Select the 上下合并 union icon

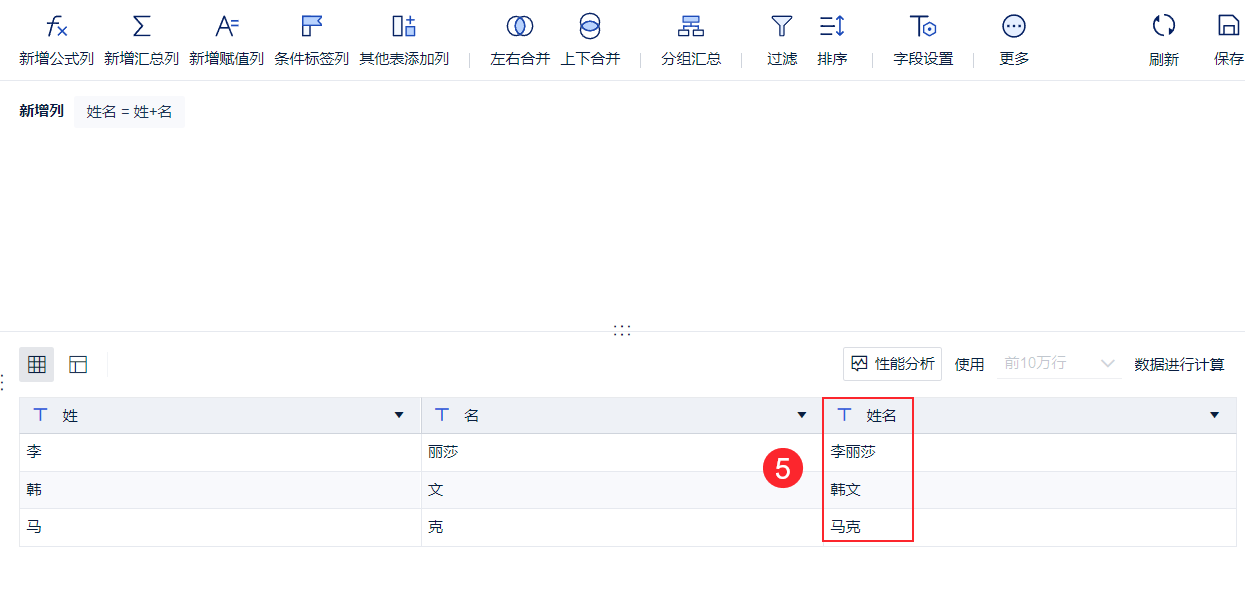(590, 27)
